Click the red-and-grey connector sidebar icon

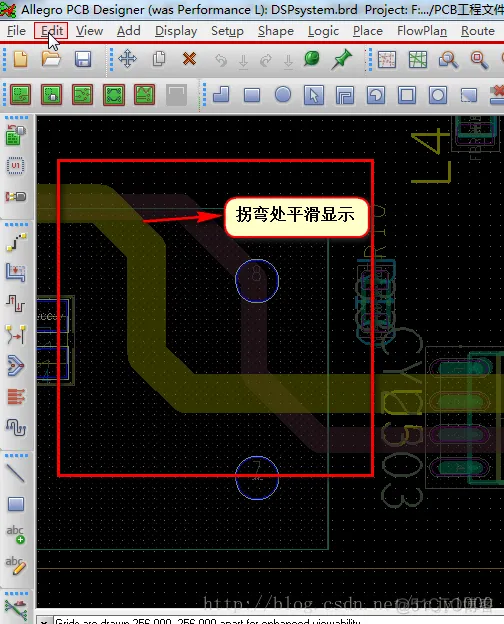pyautogui.click(x=16, y=197)
